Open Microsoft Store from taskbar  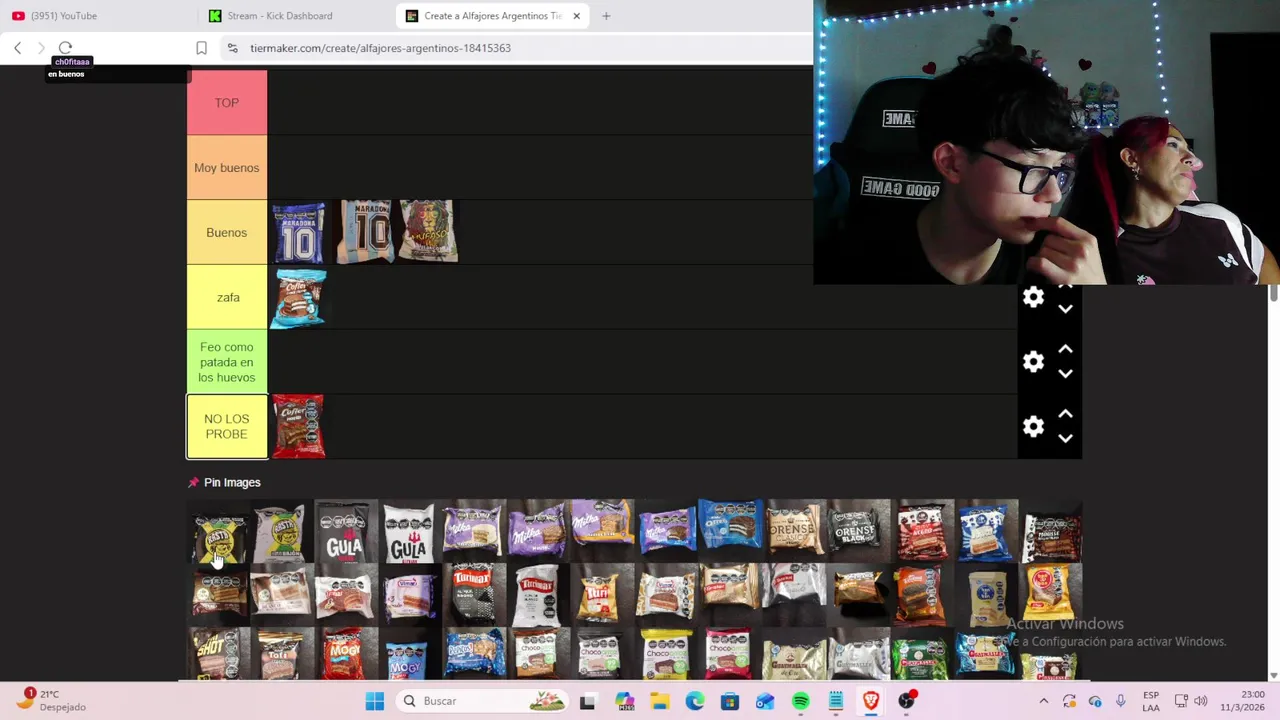[730, 701]
